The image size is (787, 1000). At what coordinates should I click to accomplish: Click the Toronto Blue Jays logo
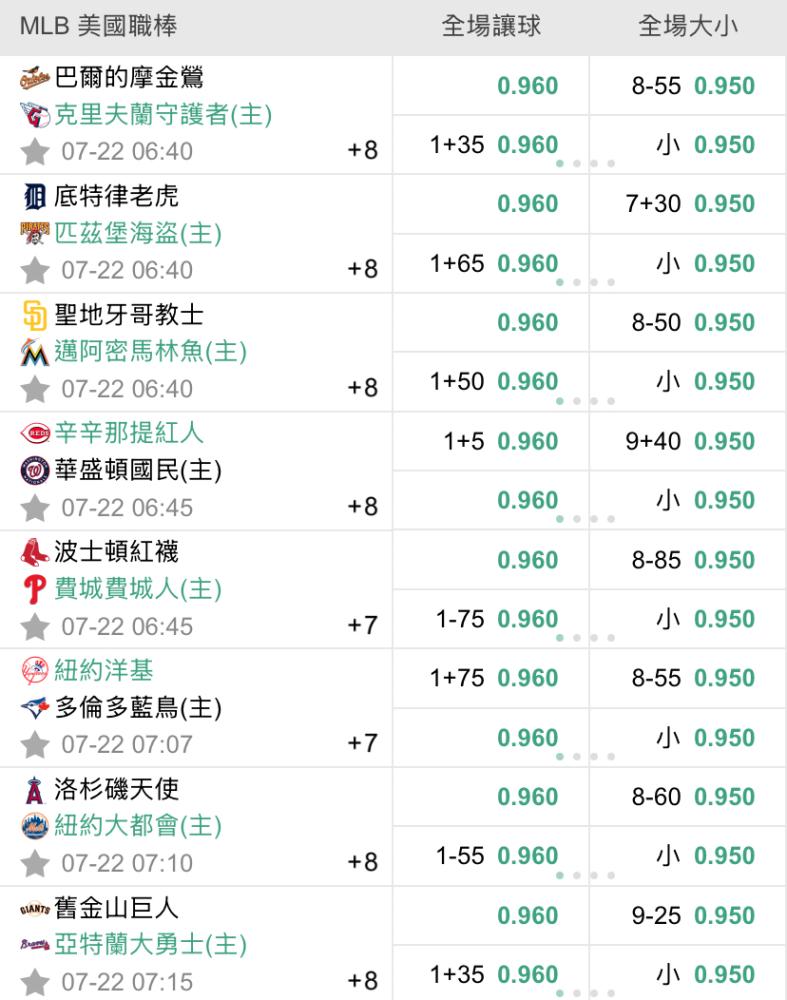[34, 707]
